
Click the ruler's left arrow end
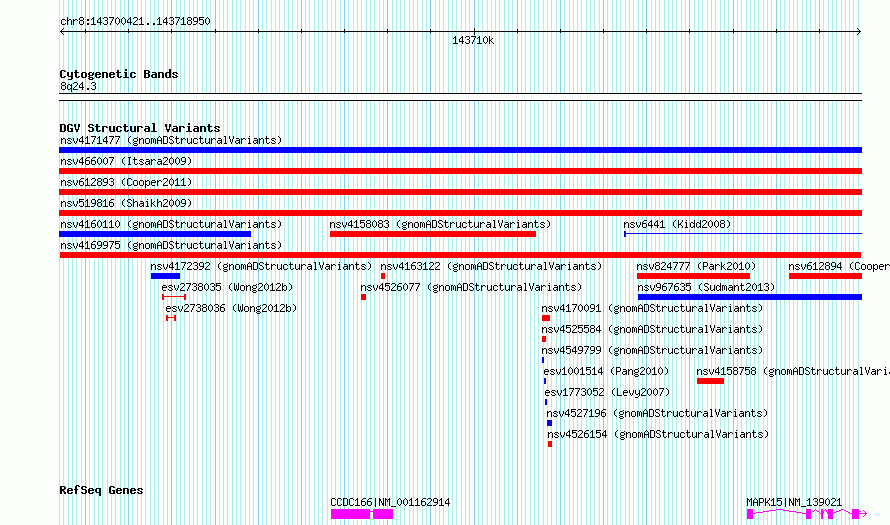62,32
